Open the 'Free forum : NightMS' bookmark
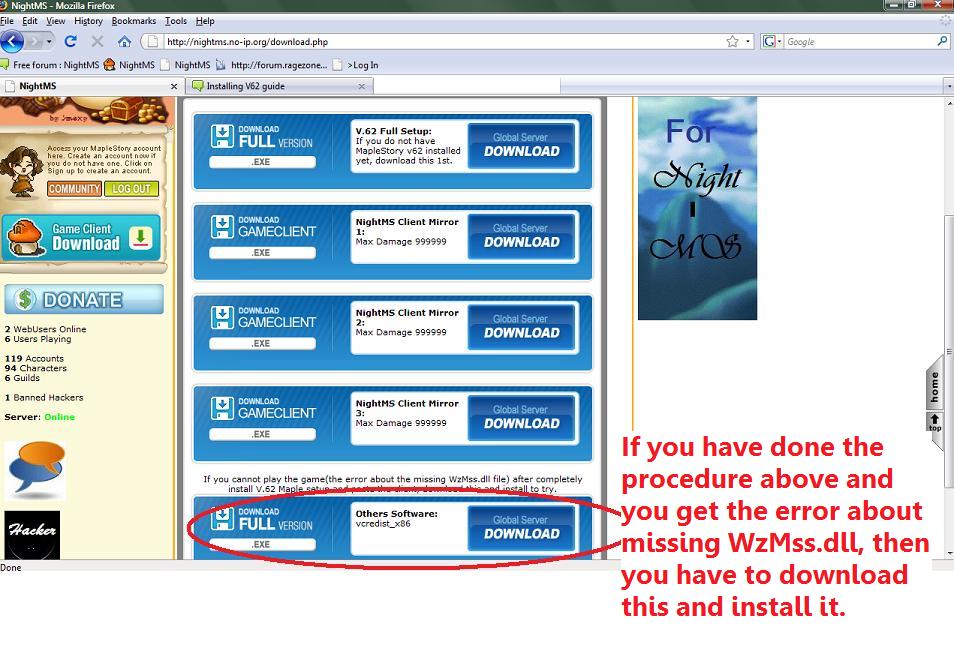This screenshot has width=954, height=659. [50, 65]
